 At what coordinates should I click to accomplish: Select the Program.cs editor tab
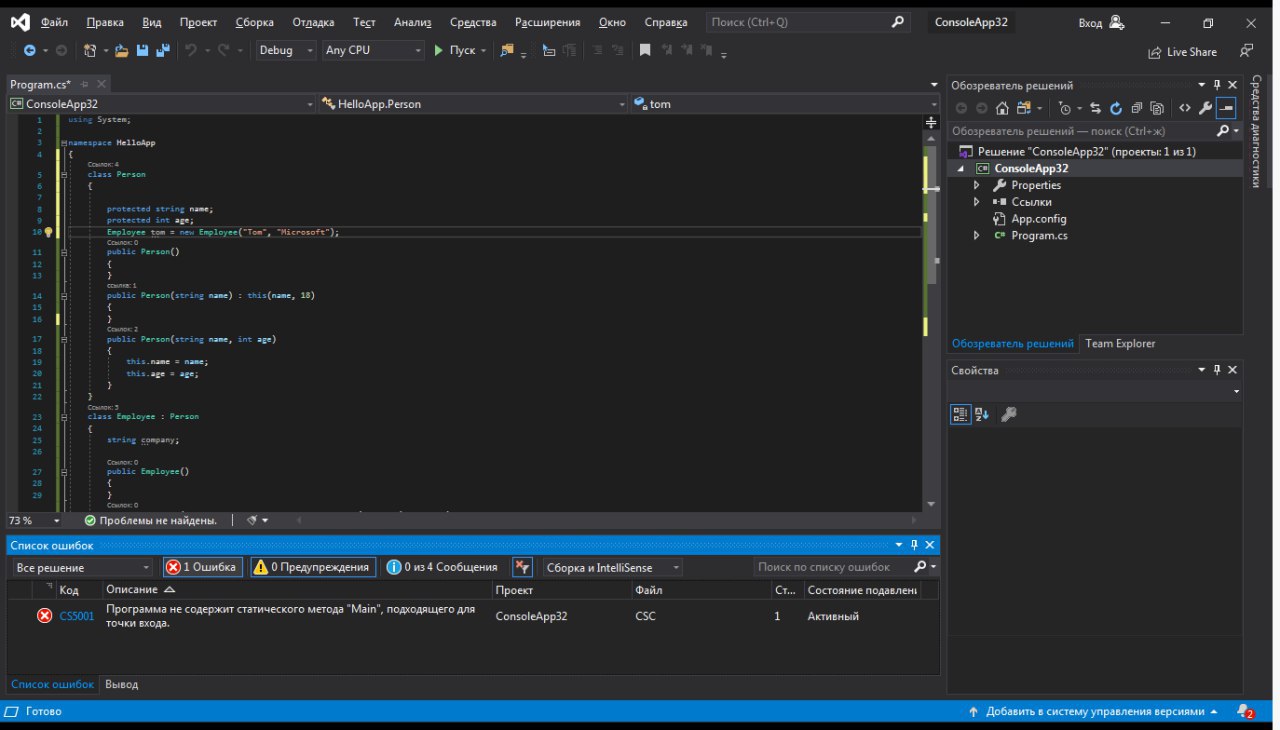pyautogui.click(x=40, y=85)
